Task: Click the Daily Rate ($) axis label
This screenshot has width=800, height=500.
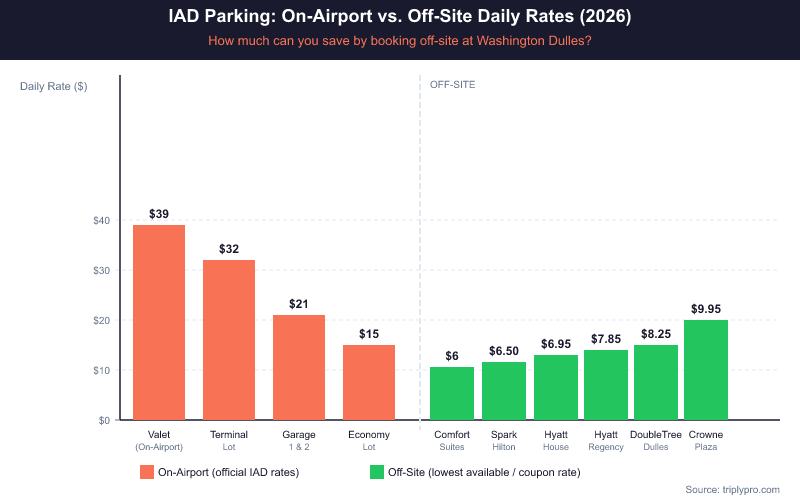Action: [53, 86]
